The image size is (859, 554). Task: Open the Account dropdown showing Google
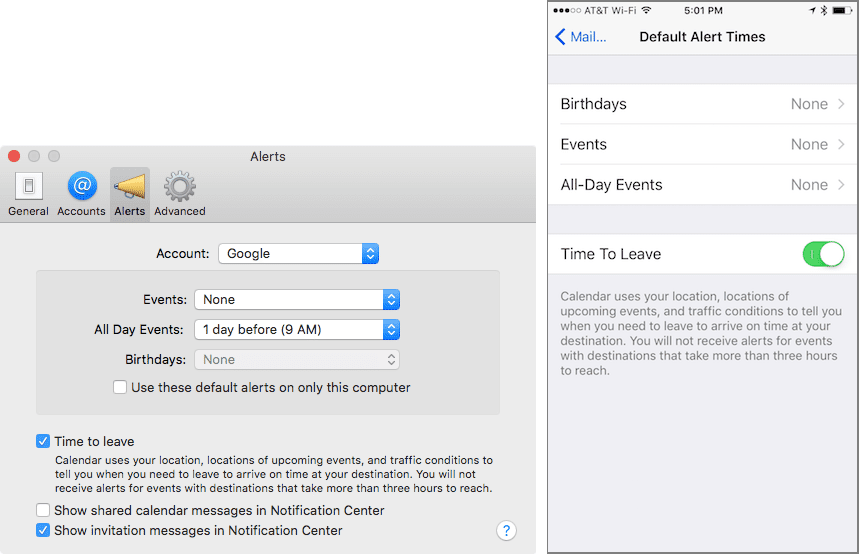click(299, 254)
